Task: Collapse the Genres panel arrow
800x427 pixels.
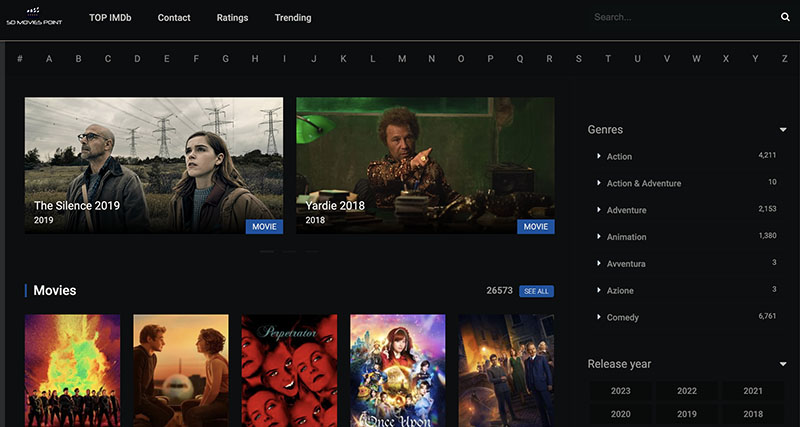Action: pos(783,130)
